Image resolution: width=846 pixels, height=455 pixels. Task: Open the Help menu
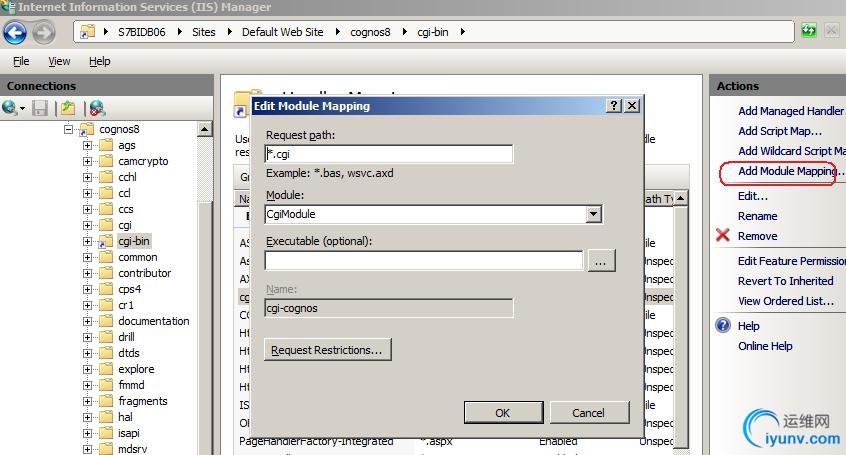tap(99, 61)
